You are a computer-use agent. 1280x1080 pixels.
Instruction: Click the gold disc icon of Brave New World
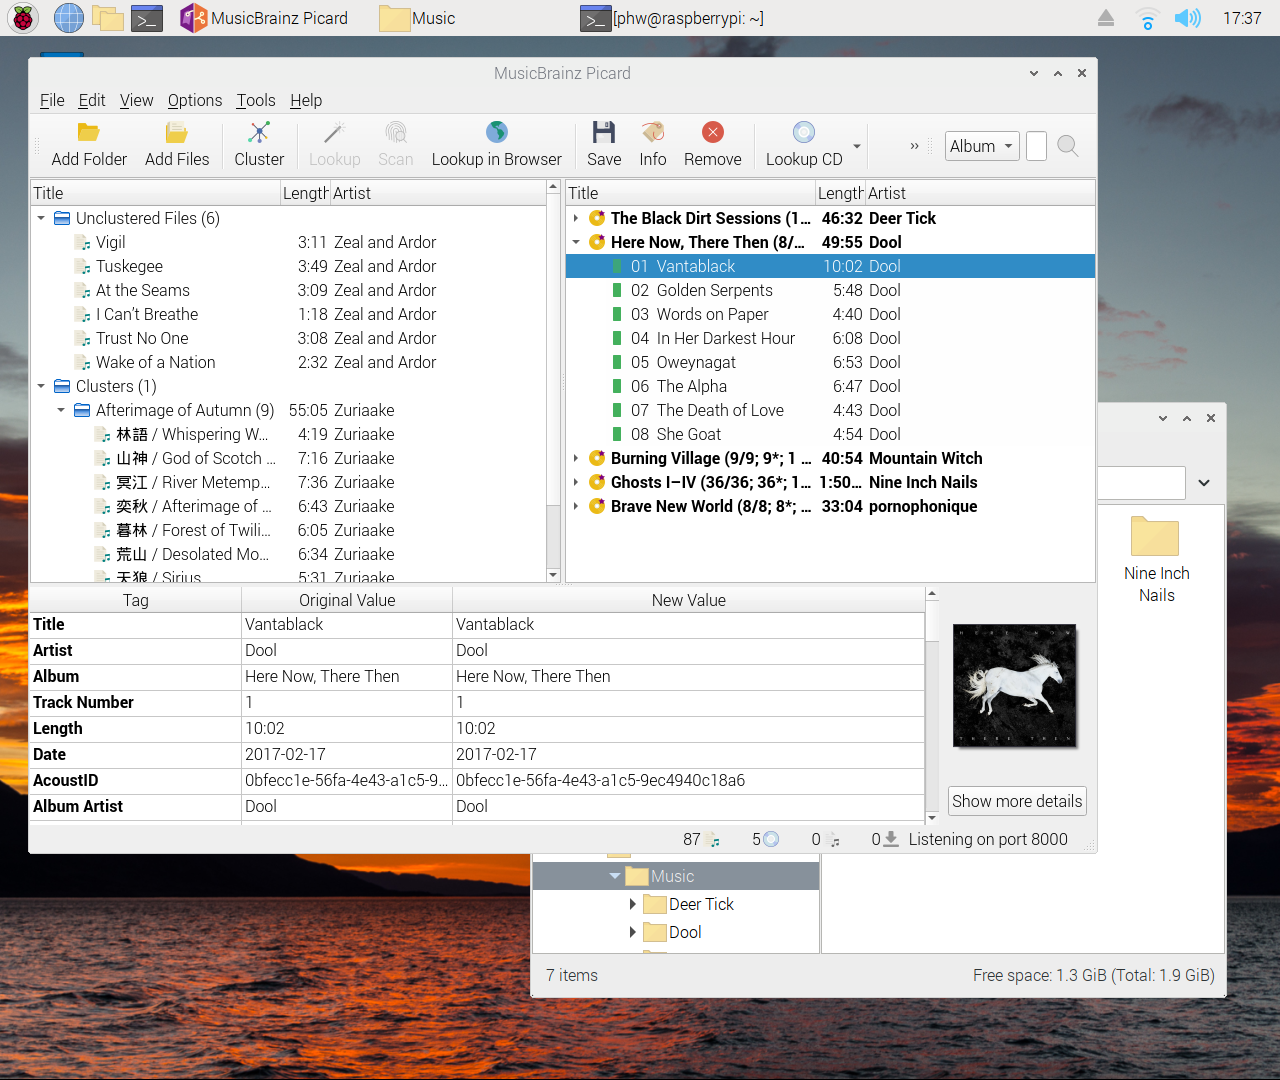[x=597, y=506]
